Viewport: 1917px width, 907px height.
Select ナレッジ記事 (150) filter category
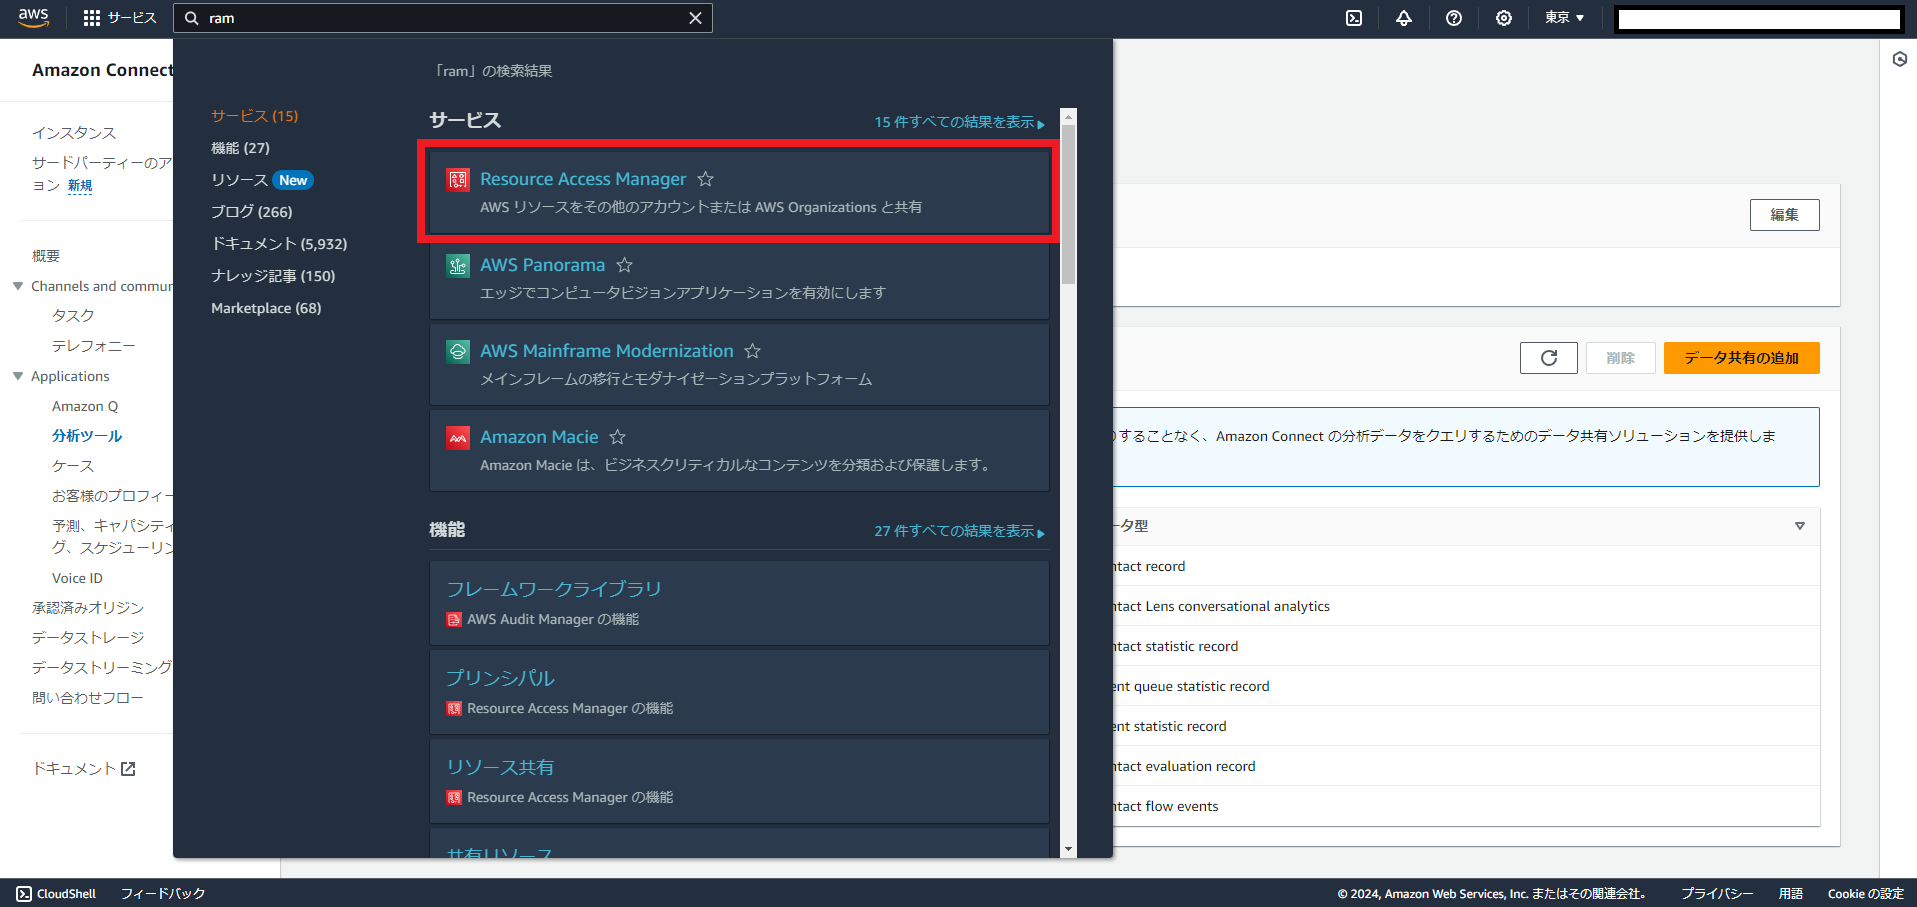(x=273, y=276)
